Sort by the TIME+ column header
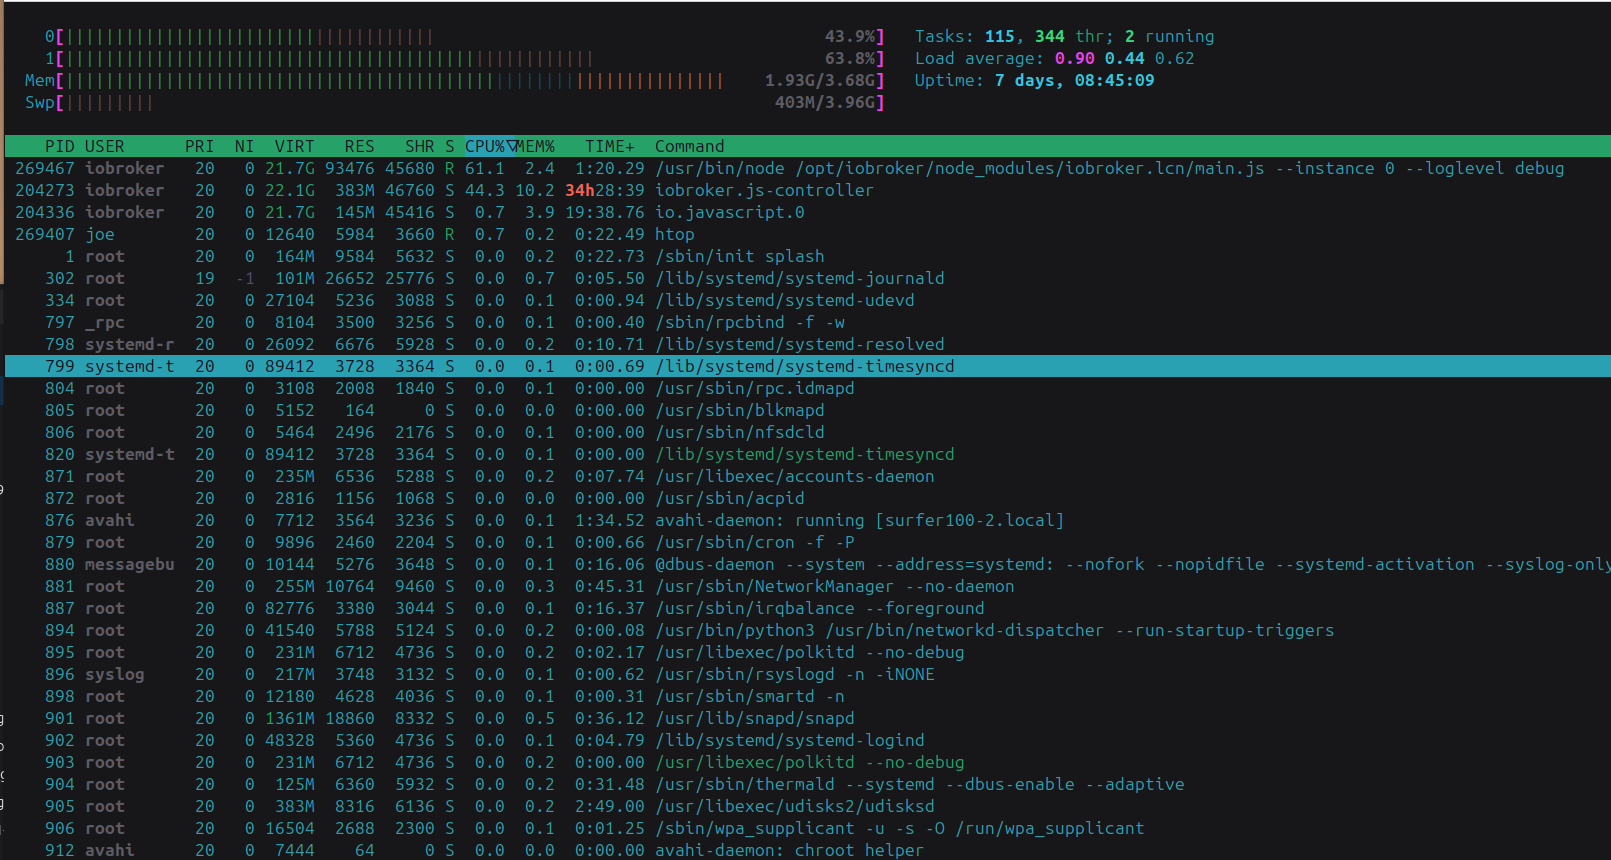1611x860 pixels. point(609,146)
